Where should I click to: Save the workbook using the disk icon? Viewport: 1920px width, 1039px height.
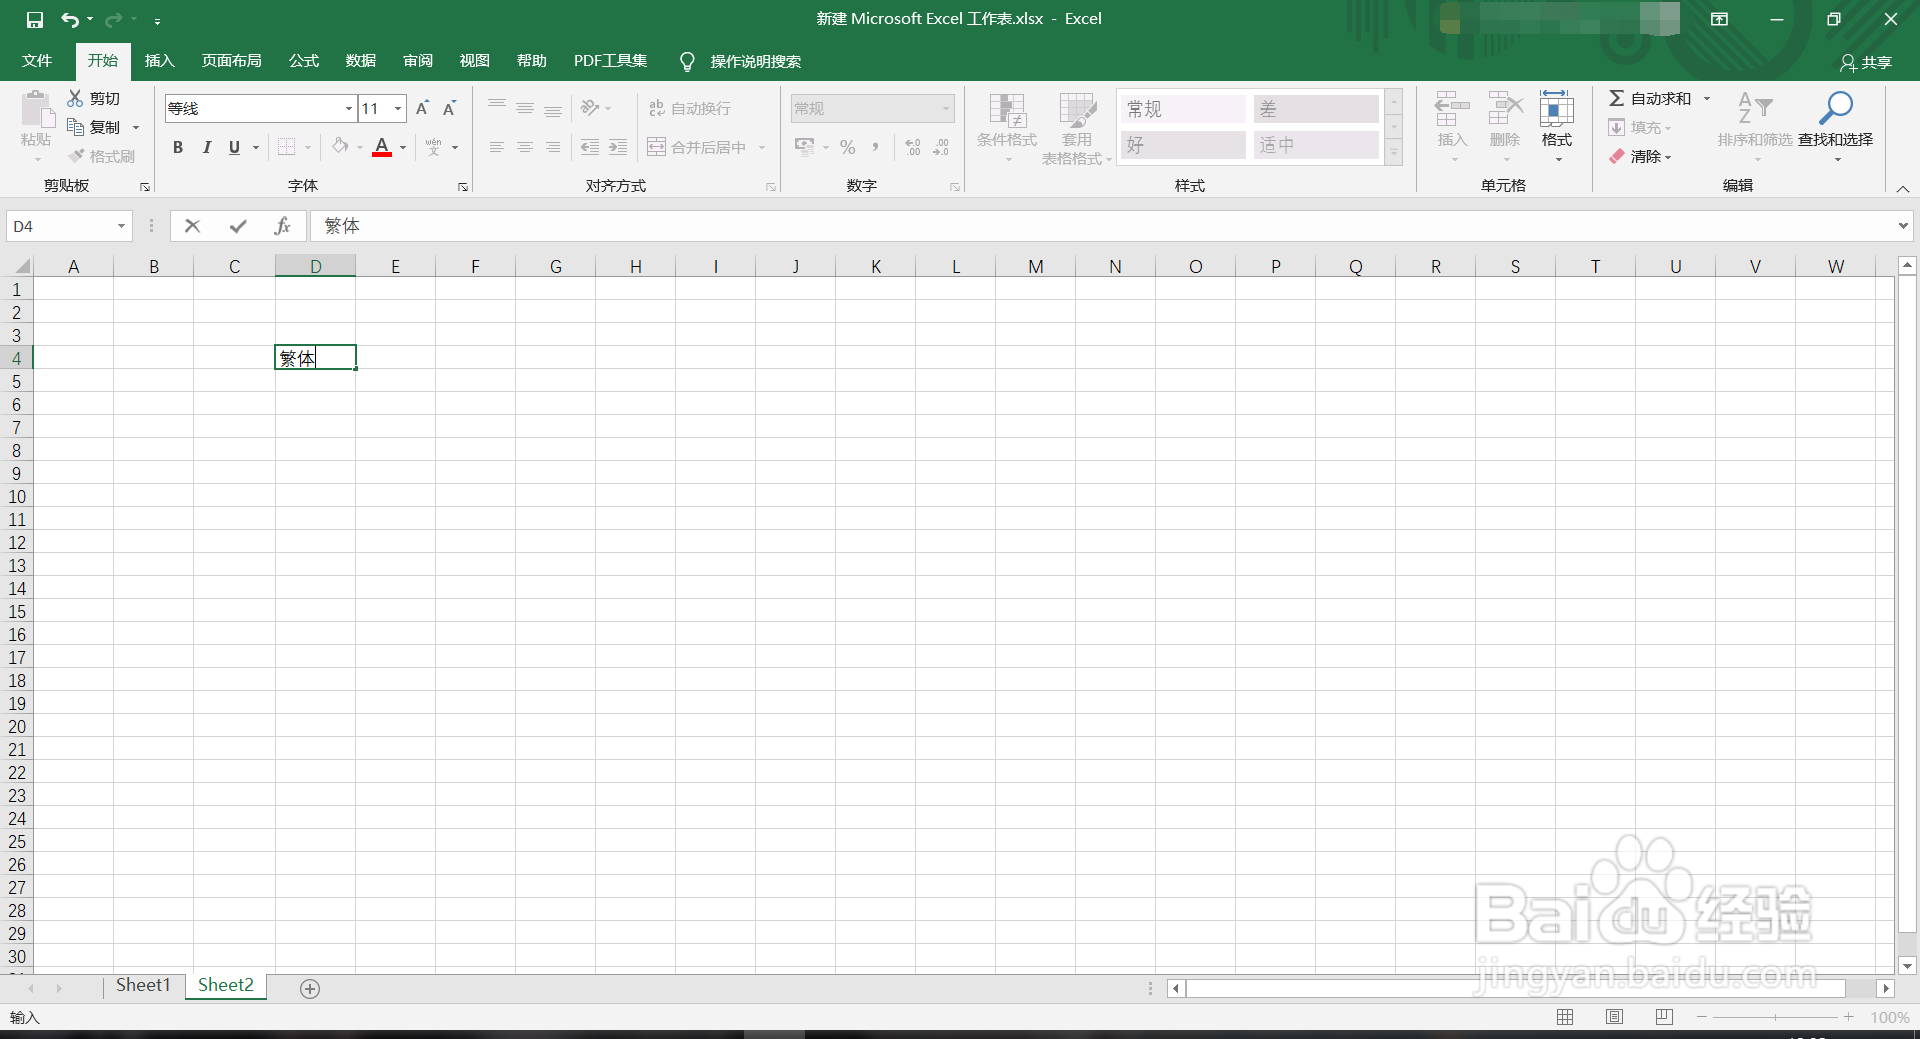pyautogui.click(x=35, y=19)
